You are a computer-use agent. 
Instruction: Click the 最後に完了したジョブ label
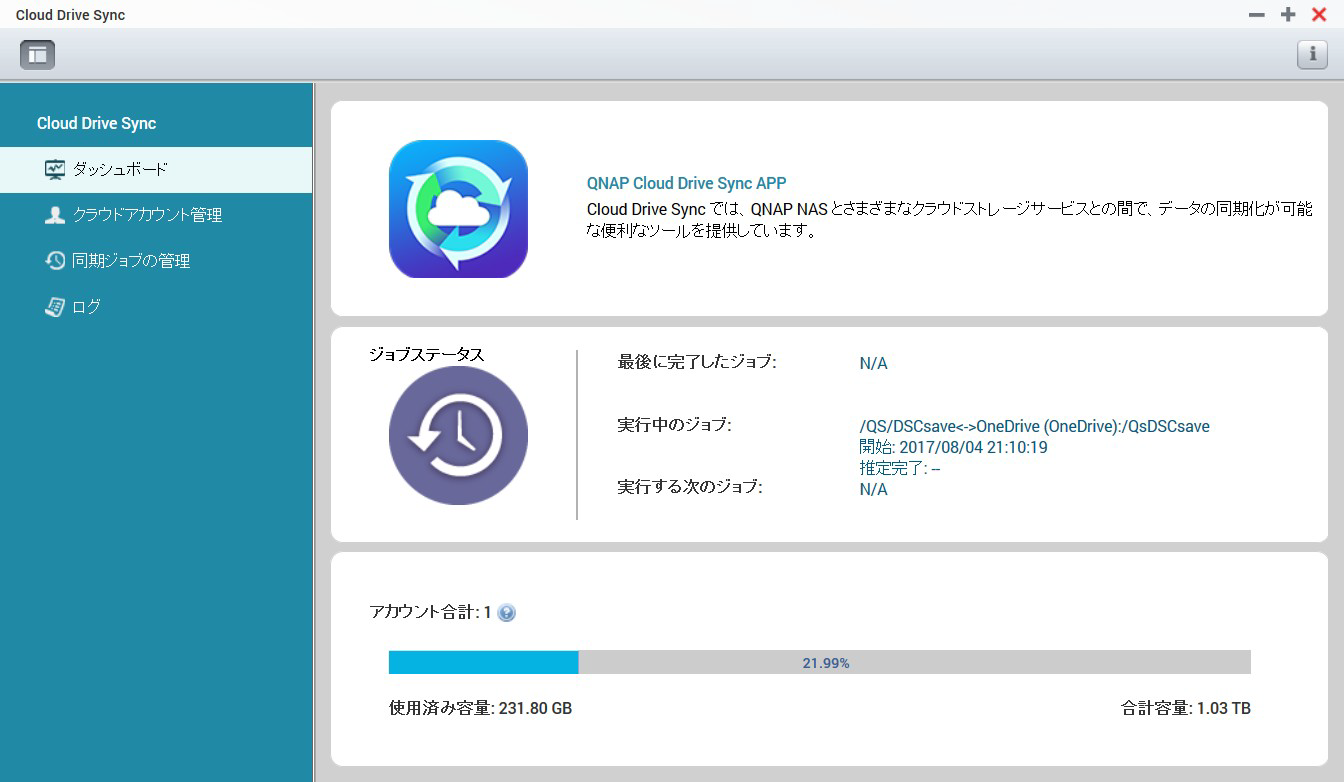click(x=697, y=362)
